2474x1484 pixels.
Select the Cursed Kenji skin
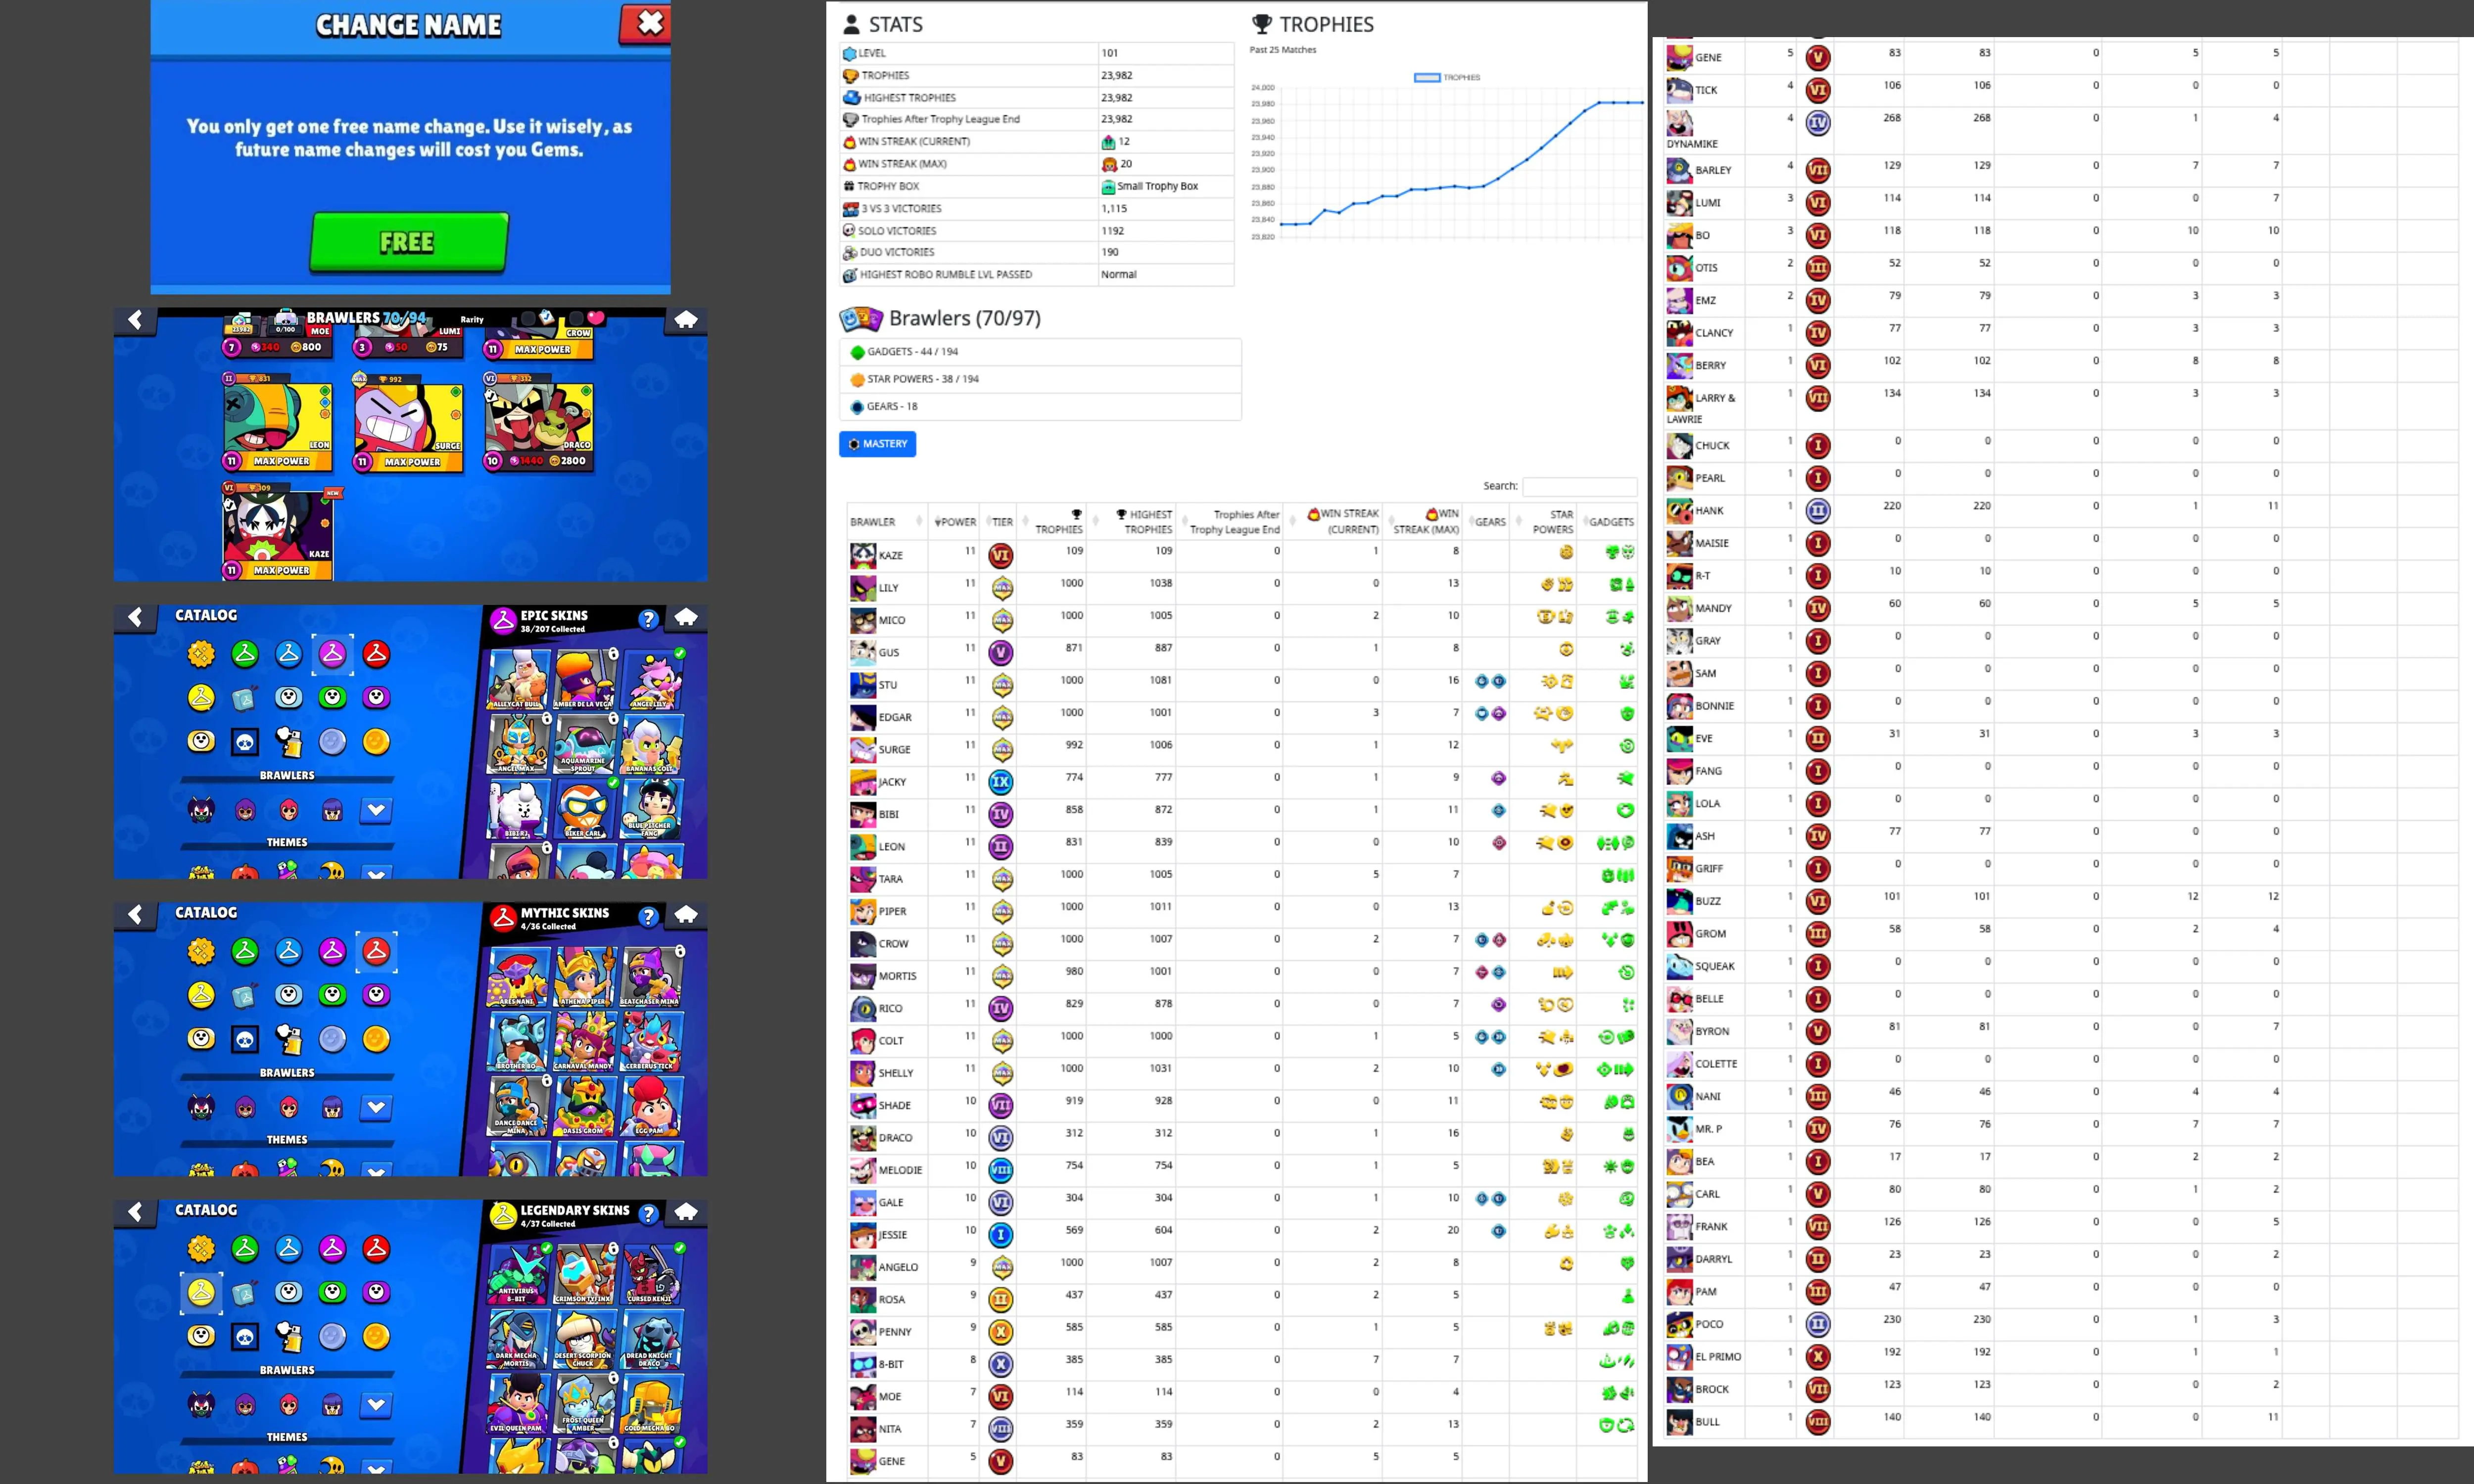pyautogui.click(x=653, y=1274)
